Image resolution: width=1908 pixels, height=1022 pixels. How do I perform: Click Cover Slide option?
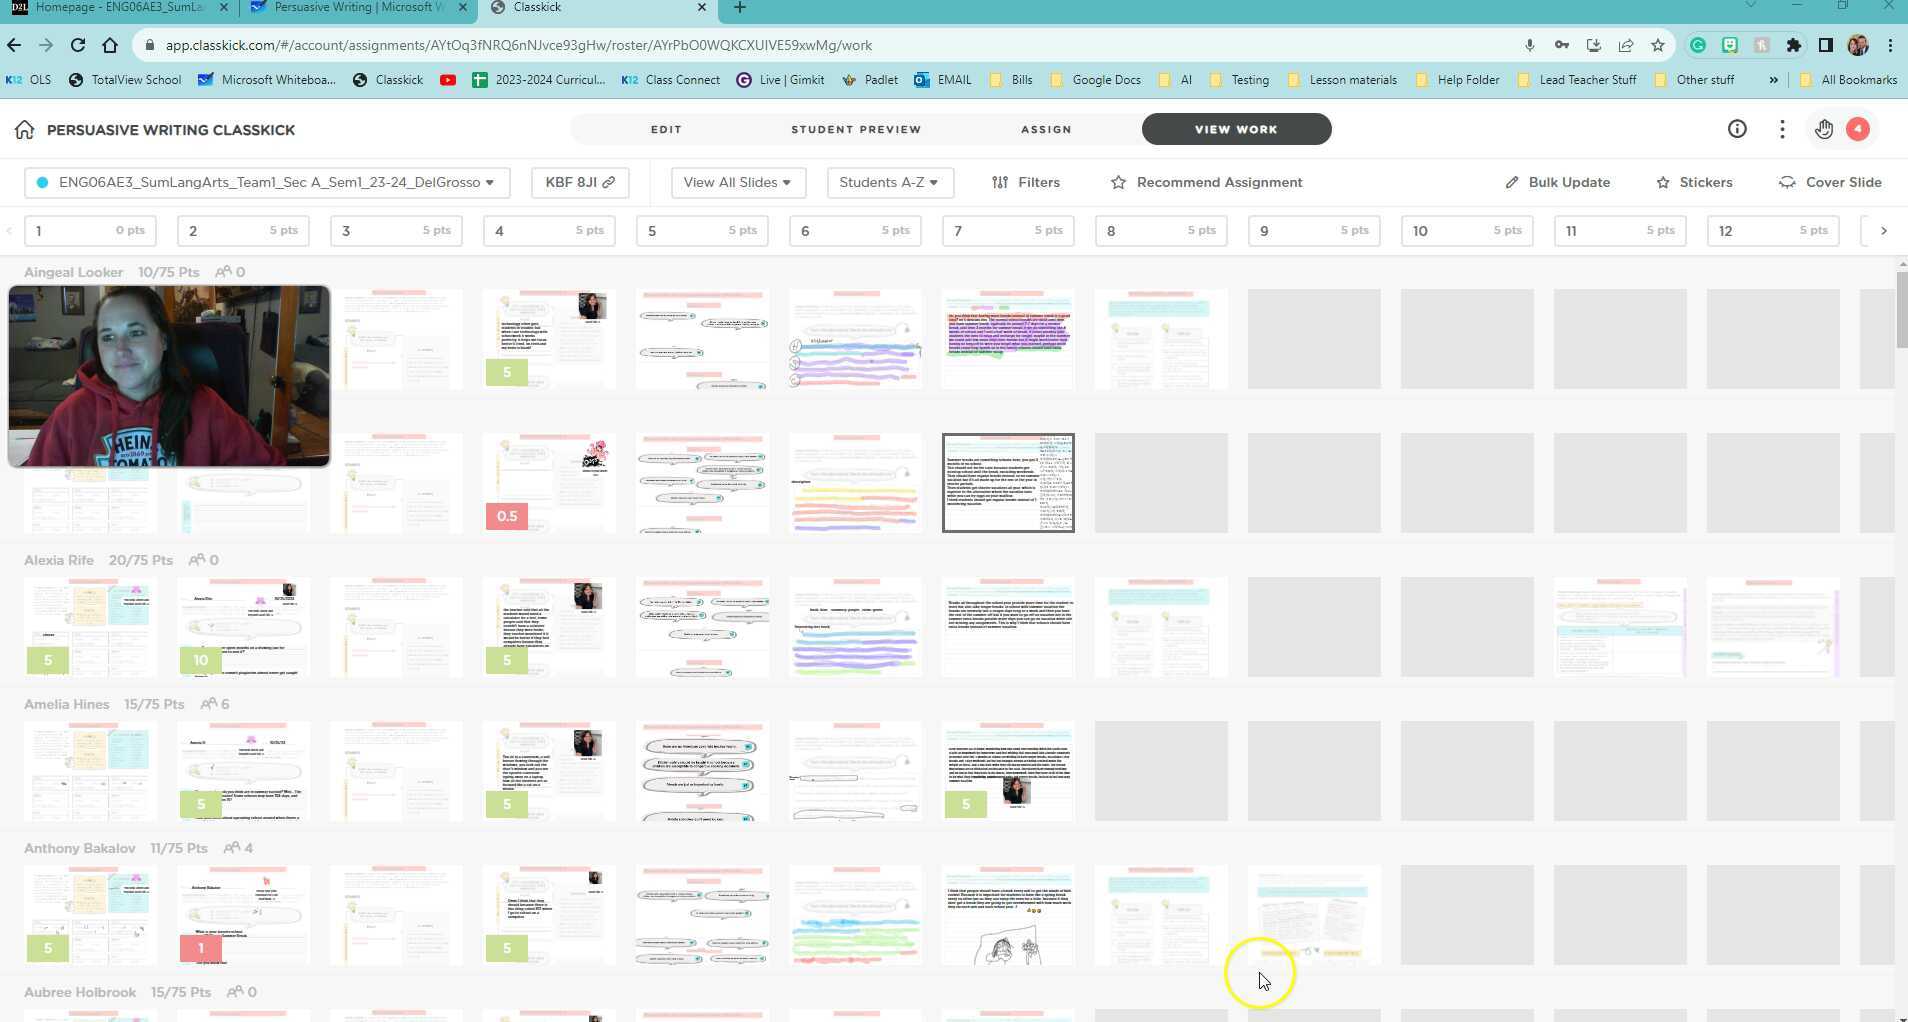click(1830, 182)
